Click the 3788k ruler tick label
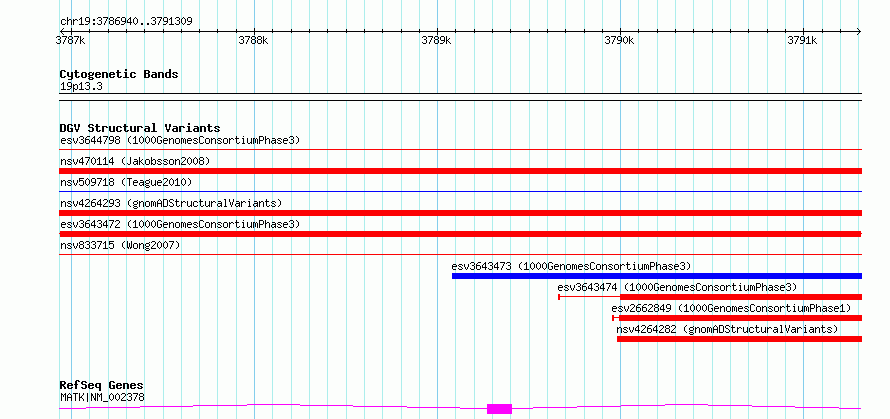Viewport: 890px width, 419px height. (x=253, y=41)
